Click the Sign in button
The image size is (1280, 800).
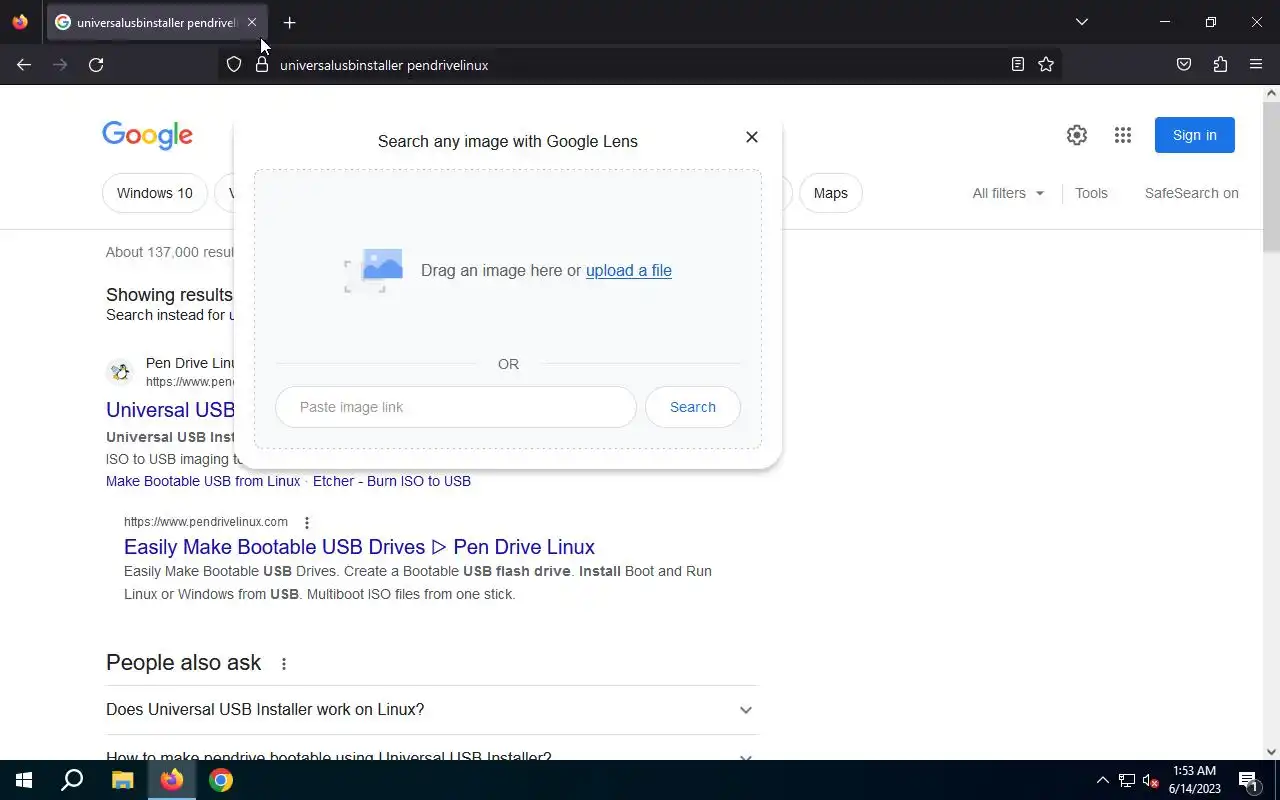coord(1195,135)
